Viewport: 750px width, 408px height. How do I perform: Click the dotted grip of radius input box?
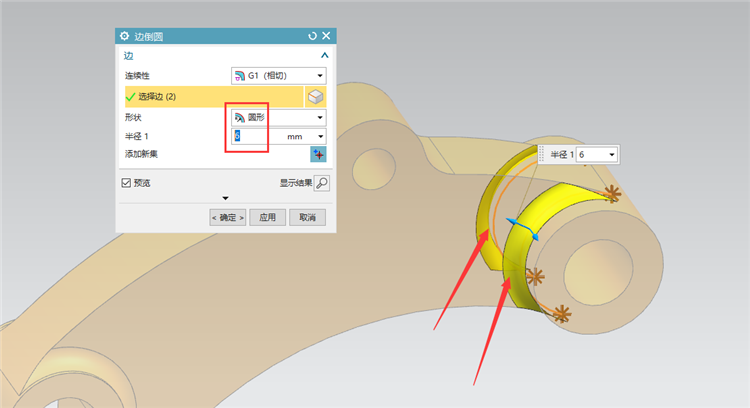(x=541, y=154)
